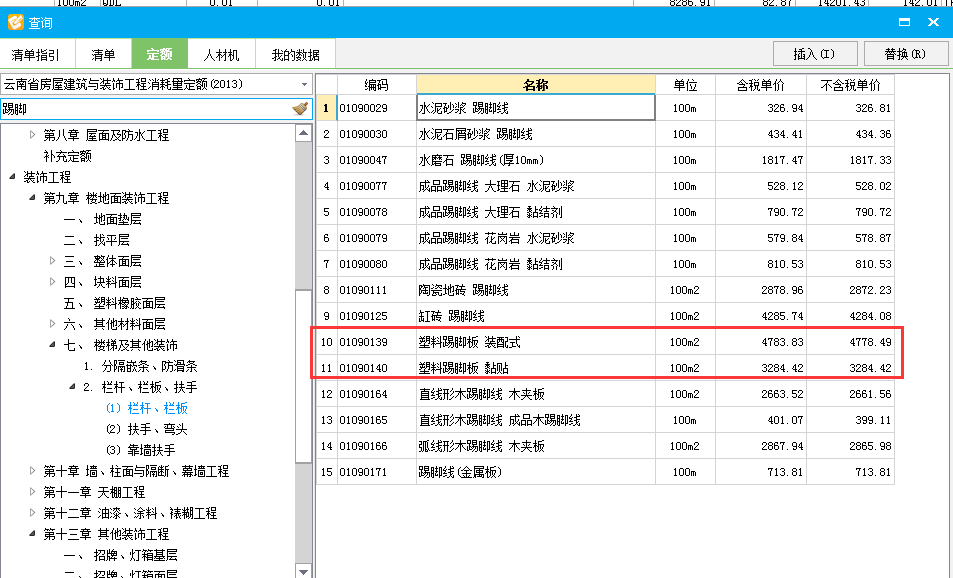Image resolution: width=953 pixels, height=578 pixels.
Task: Click the 不含税单价 column header
Action: coord(850,85)
